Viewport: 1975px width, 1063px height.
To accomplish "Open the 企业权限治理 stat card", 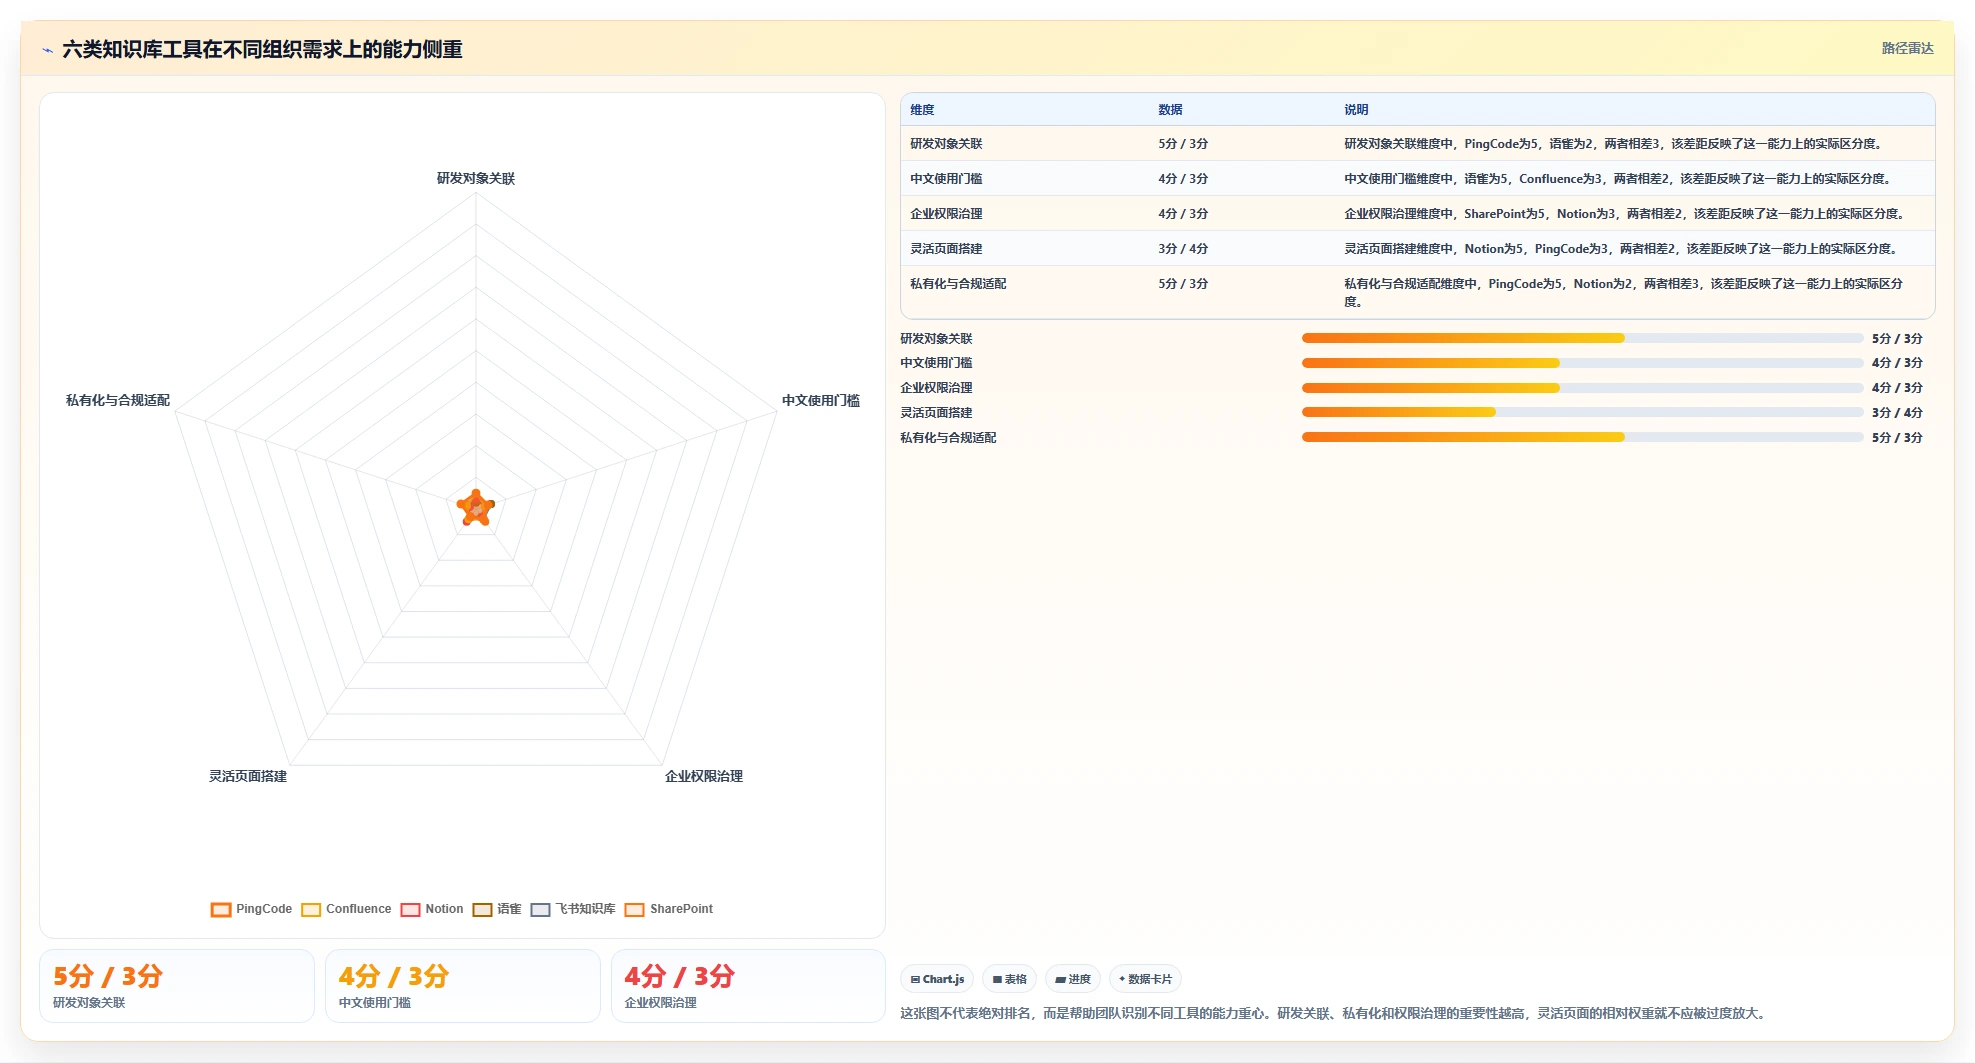I will tap(748, 986).
